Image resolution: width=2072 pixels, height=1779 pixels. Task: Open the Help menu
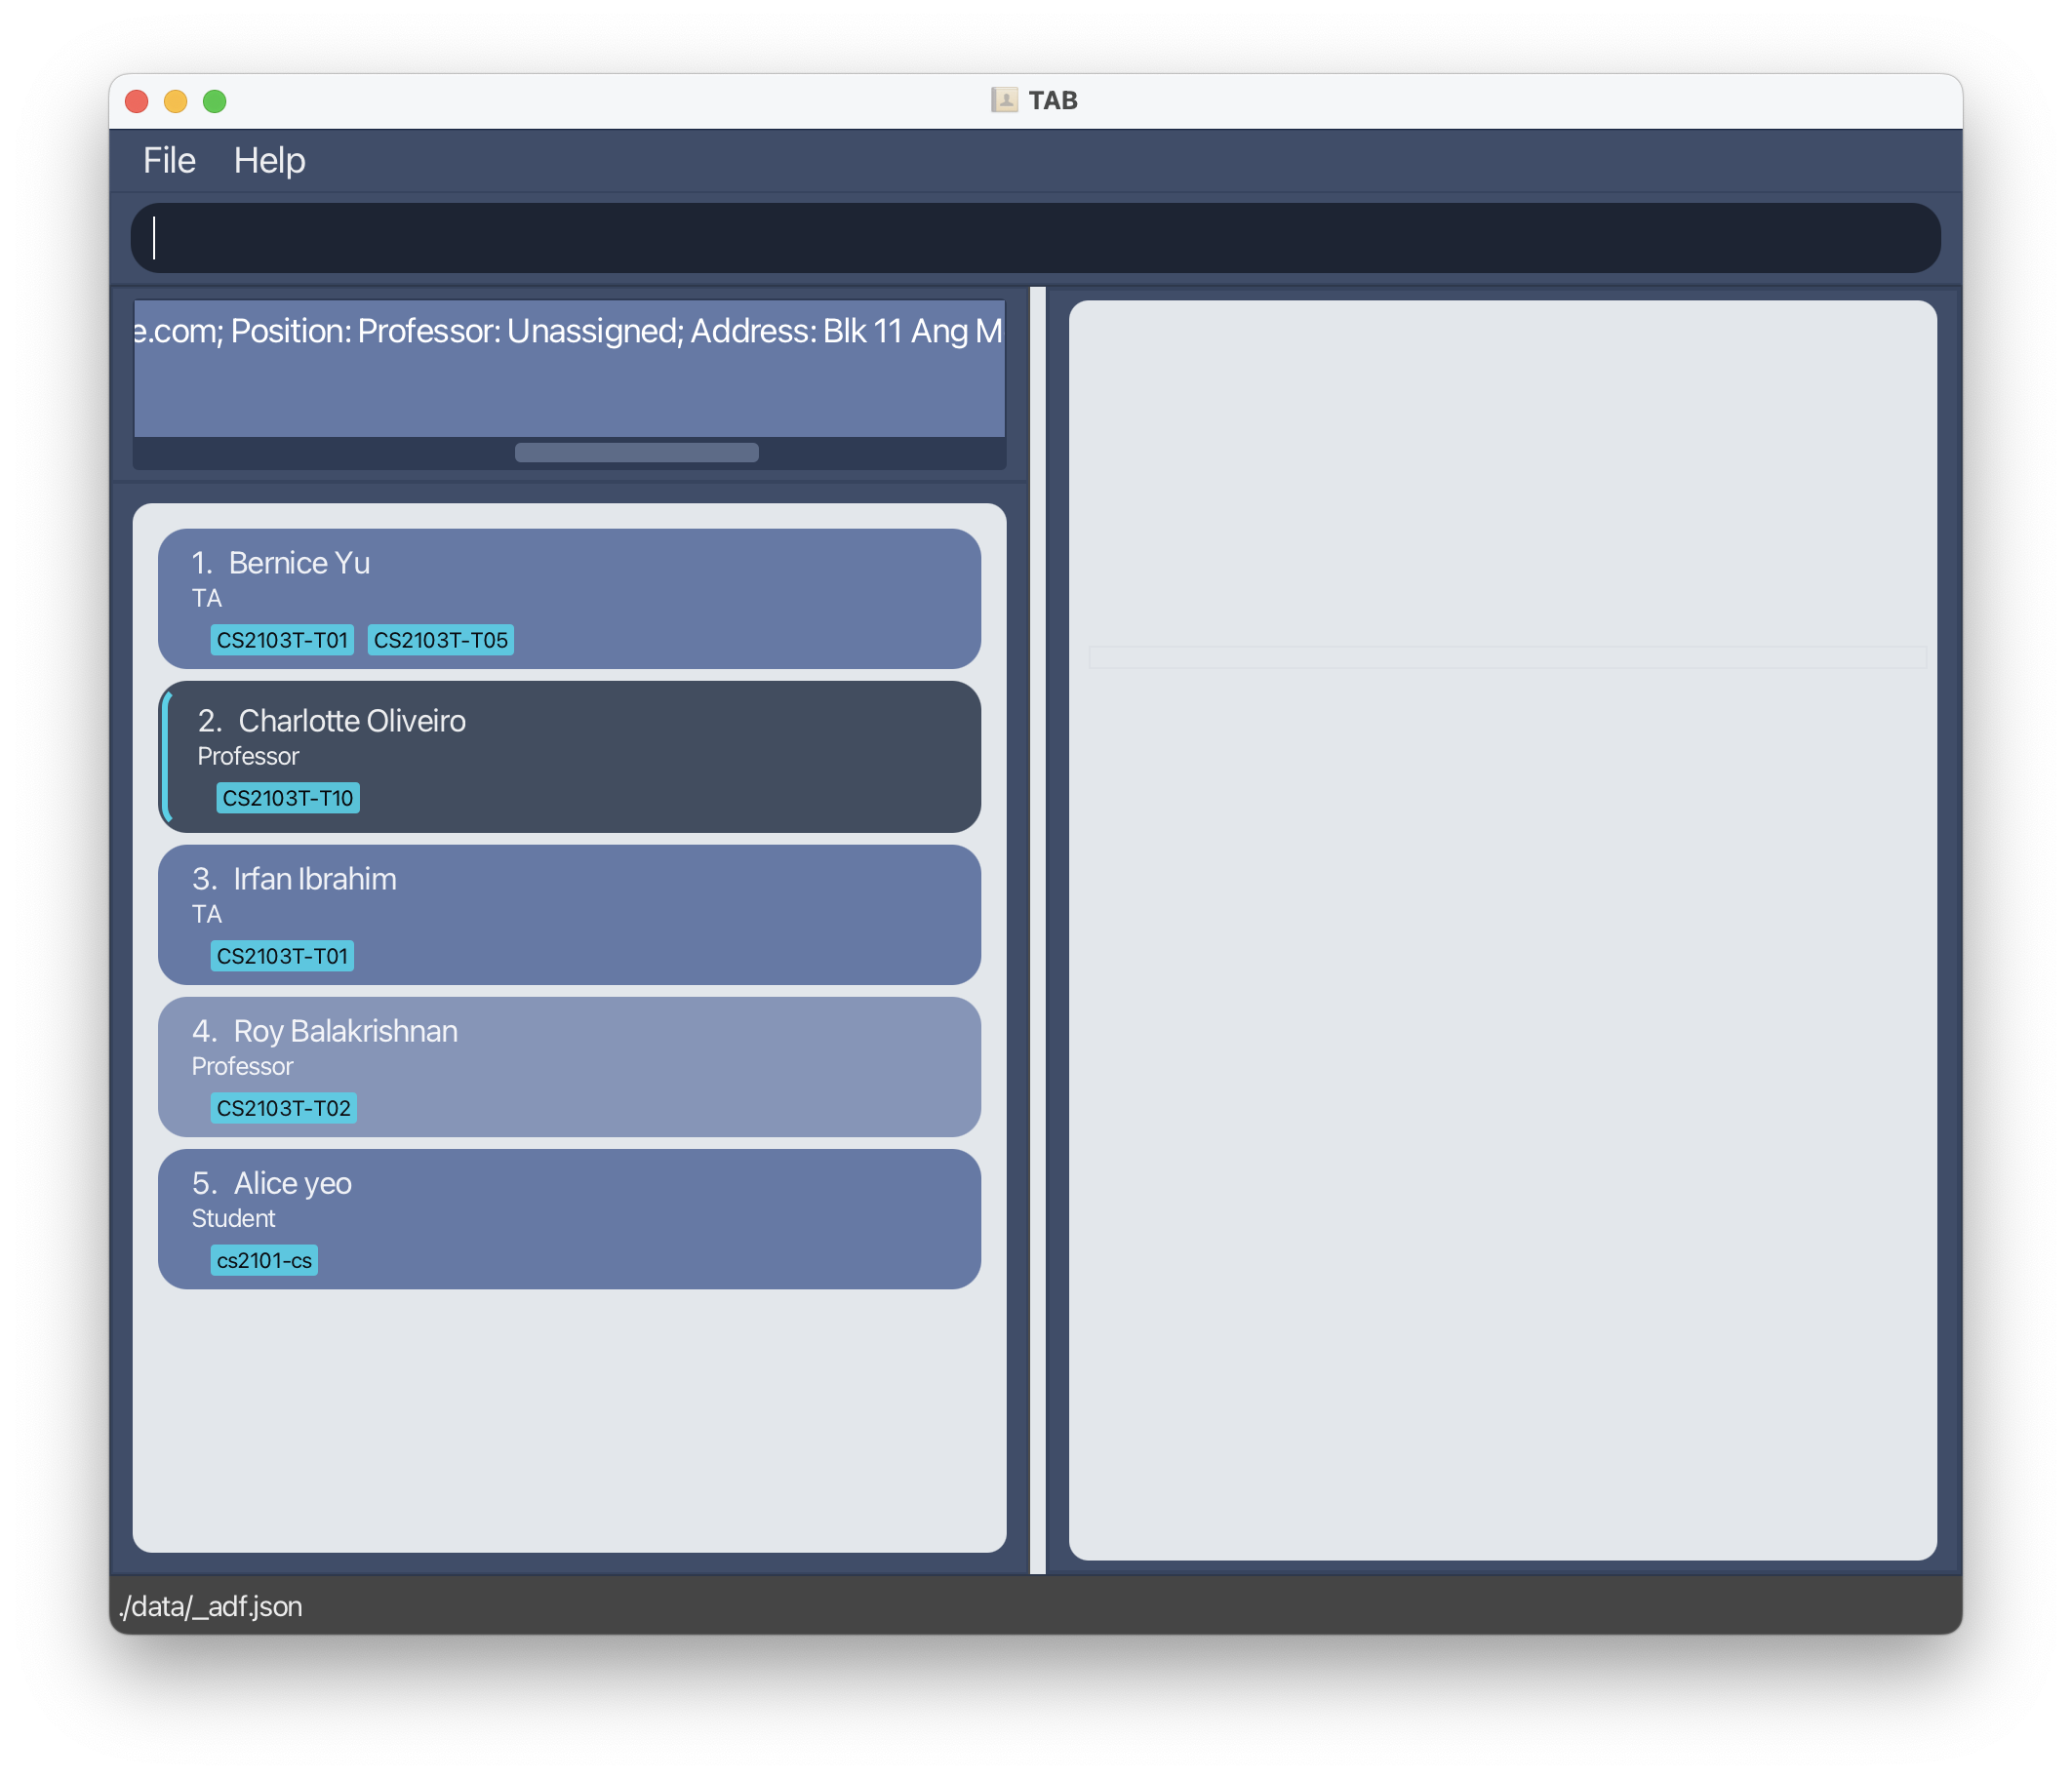point(269,160)
